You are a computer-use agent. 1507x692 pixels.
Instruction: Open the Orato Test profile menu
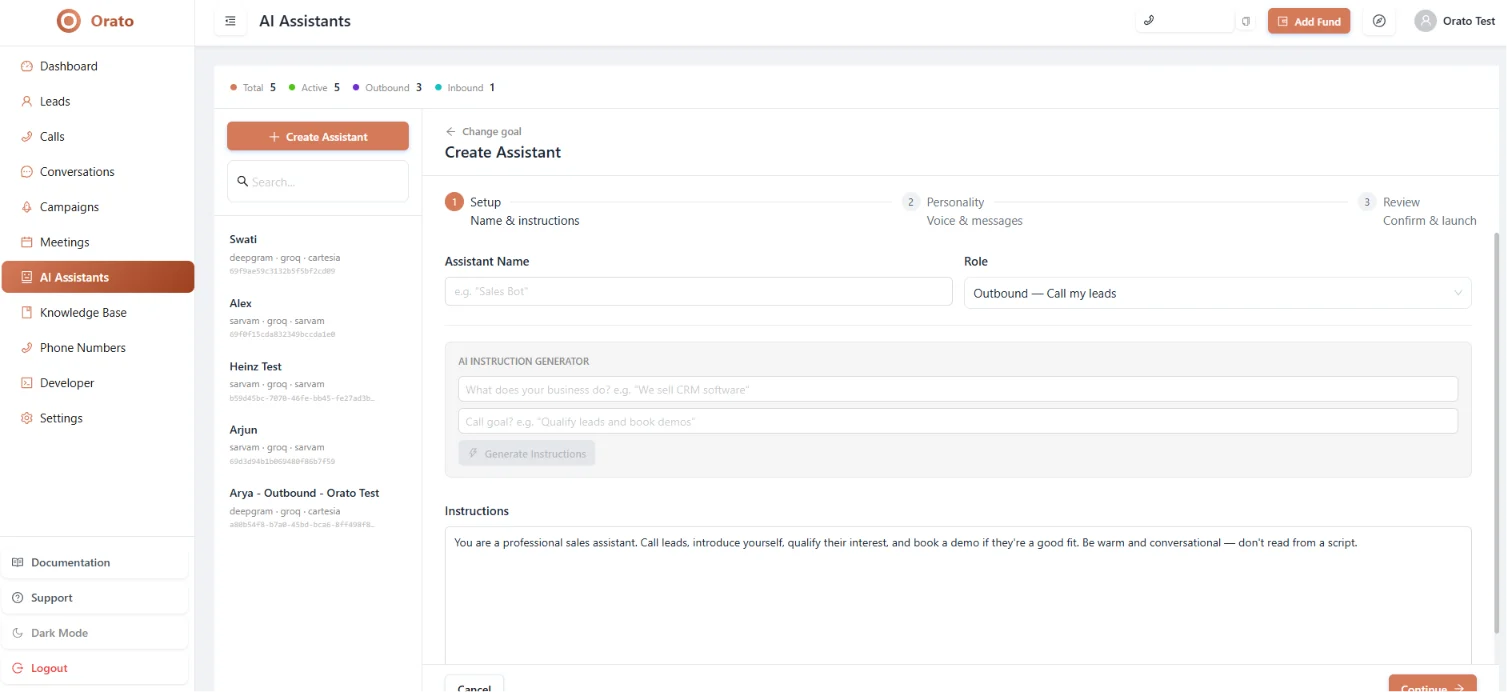coord(1455,21)
